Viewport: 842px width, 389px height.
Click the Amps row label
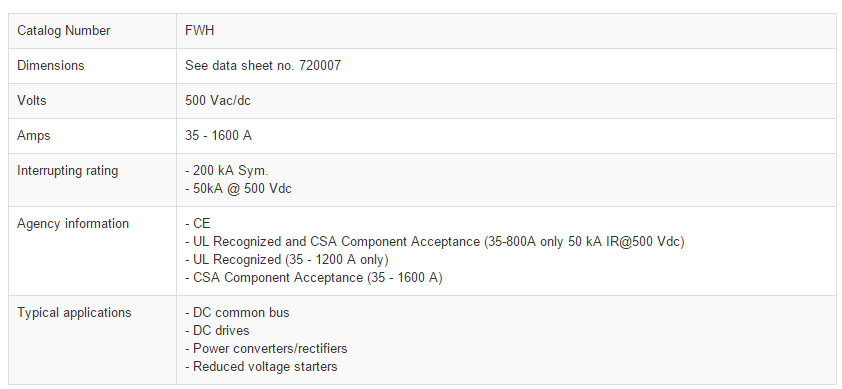pos(33,135)
